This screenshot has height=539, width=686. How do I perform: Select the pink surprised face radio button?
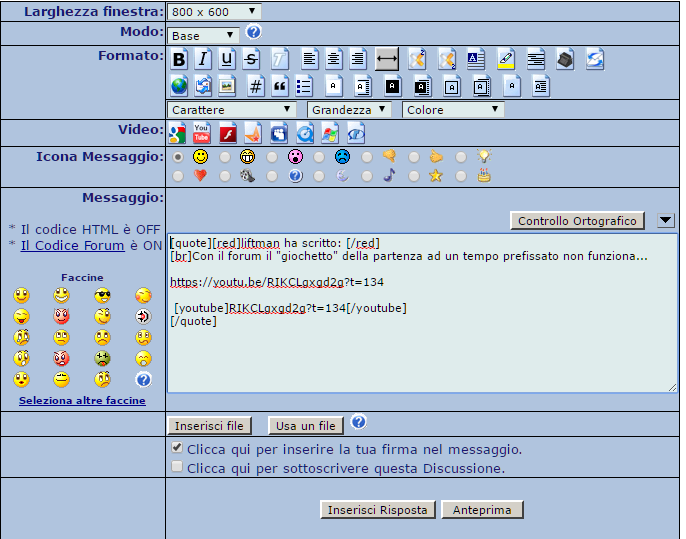pos(272,157)
